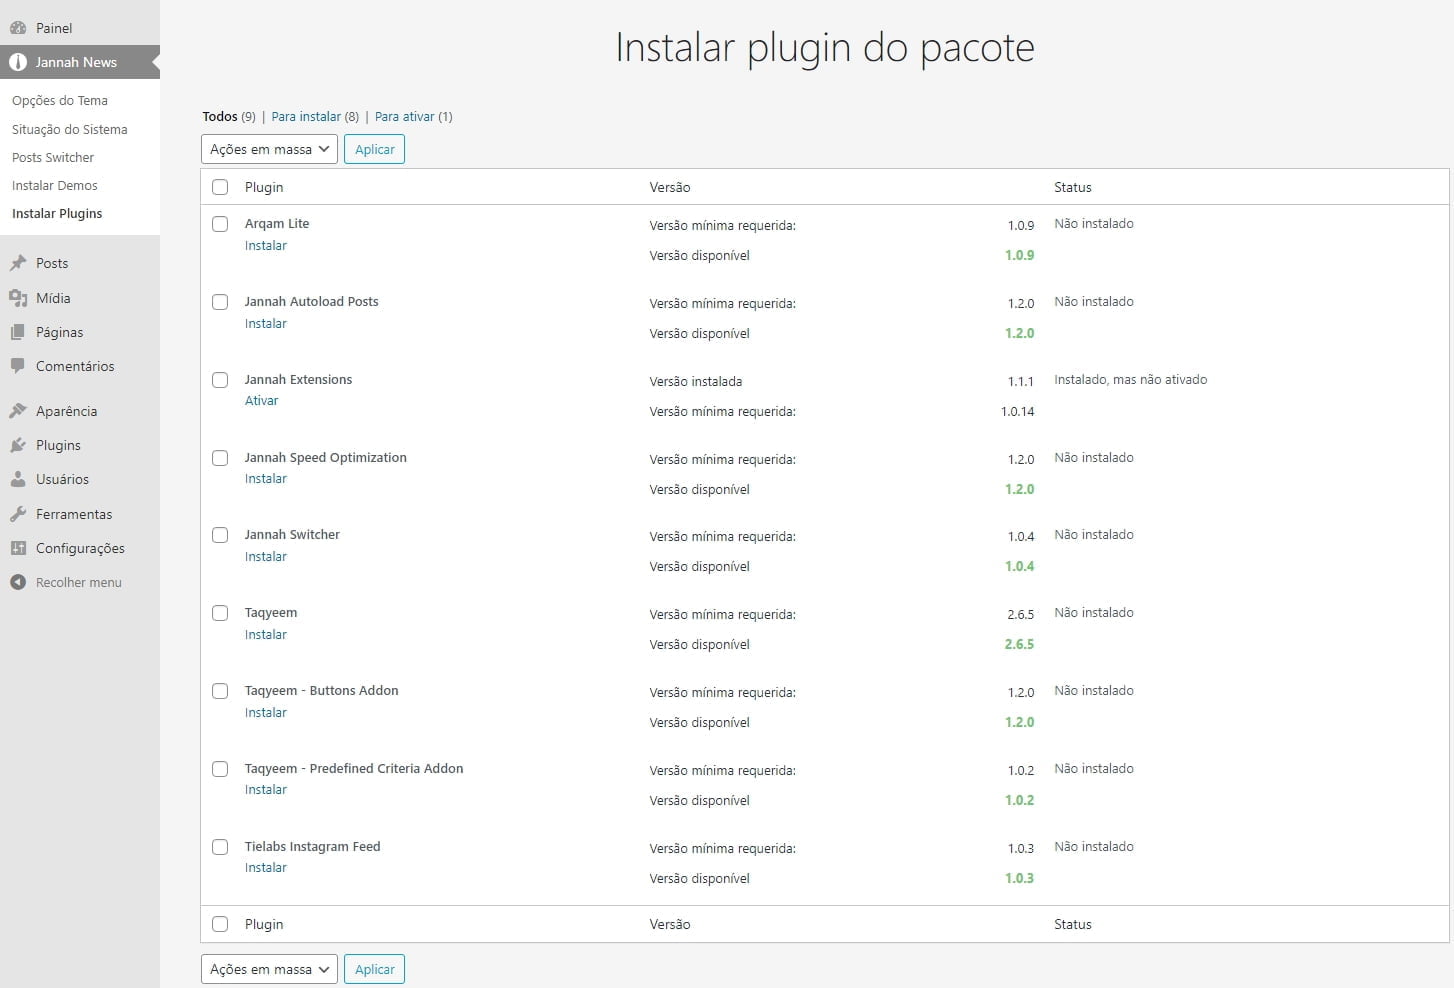Check the Jannah Autoload Posts checkbox

220,302
